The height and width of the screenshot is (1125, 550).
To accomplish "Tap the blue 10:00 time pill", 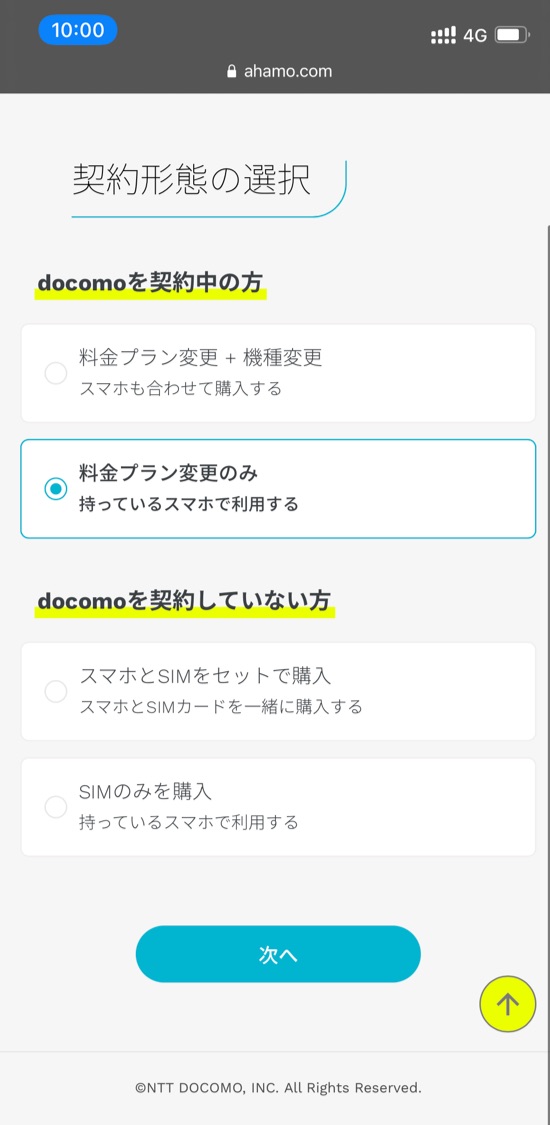I will pyautogui.click(x=77, y=30).
